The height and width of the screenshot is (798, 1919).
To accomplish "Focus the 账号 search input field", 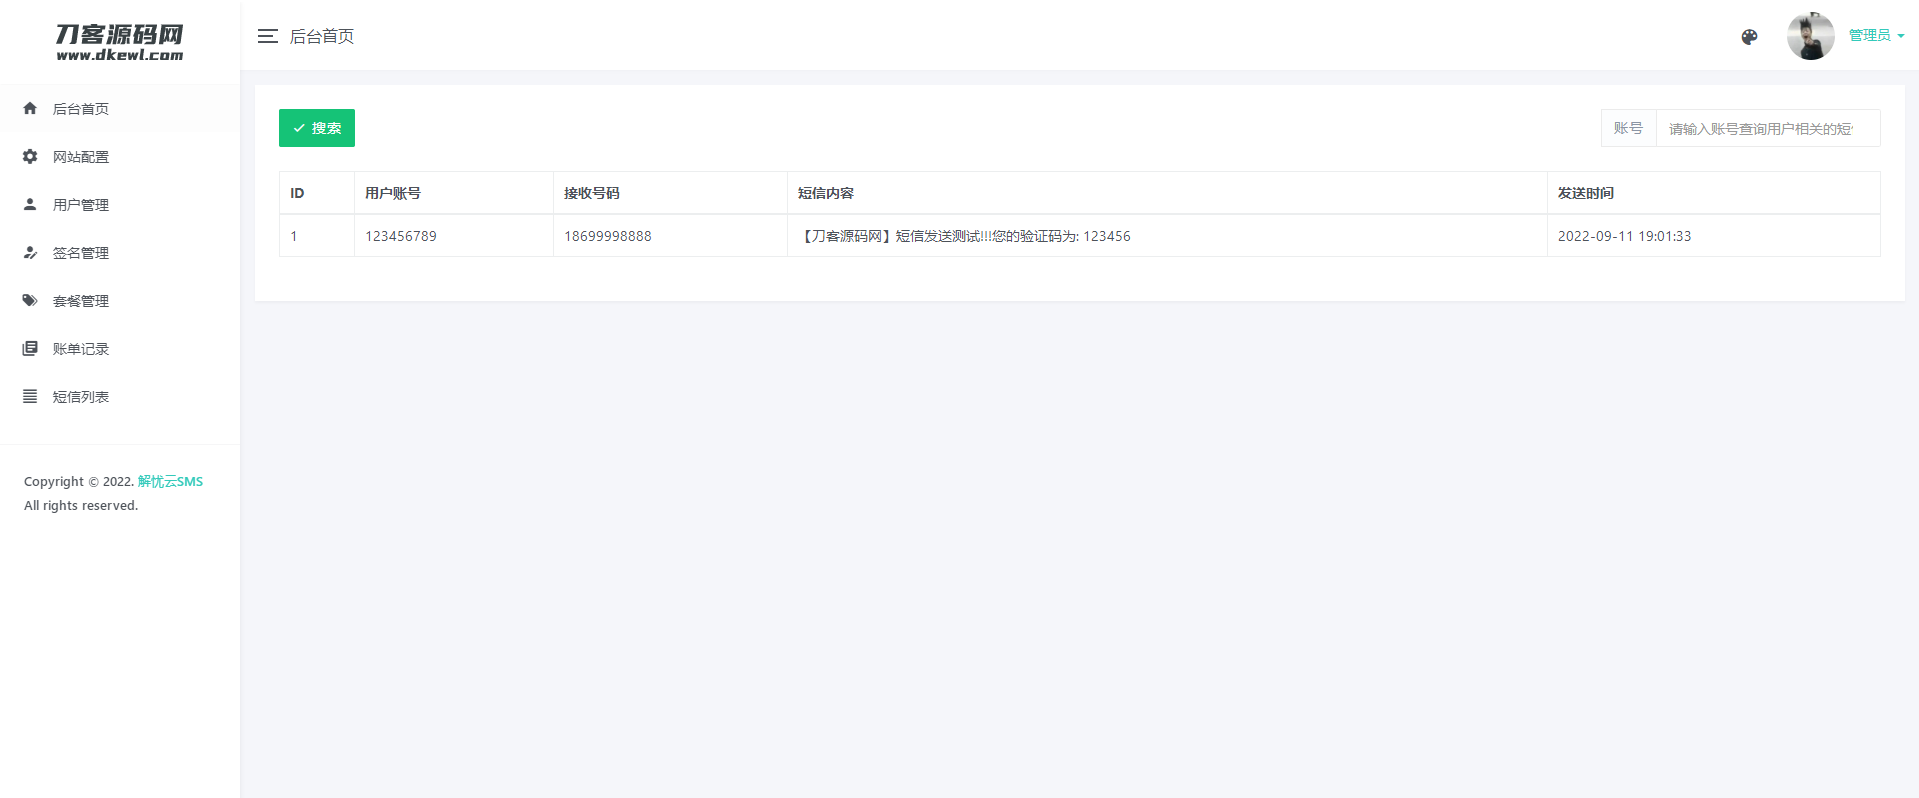I will [1766, 128].
